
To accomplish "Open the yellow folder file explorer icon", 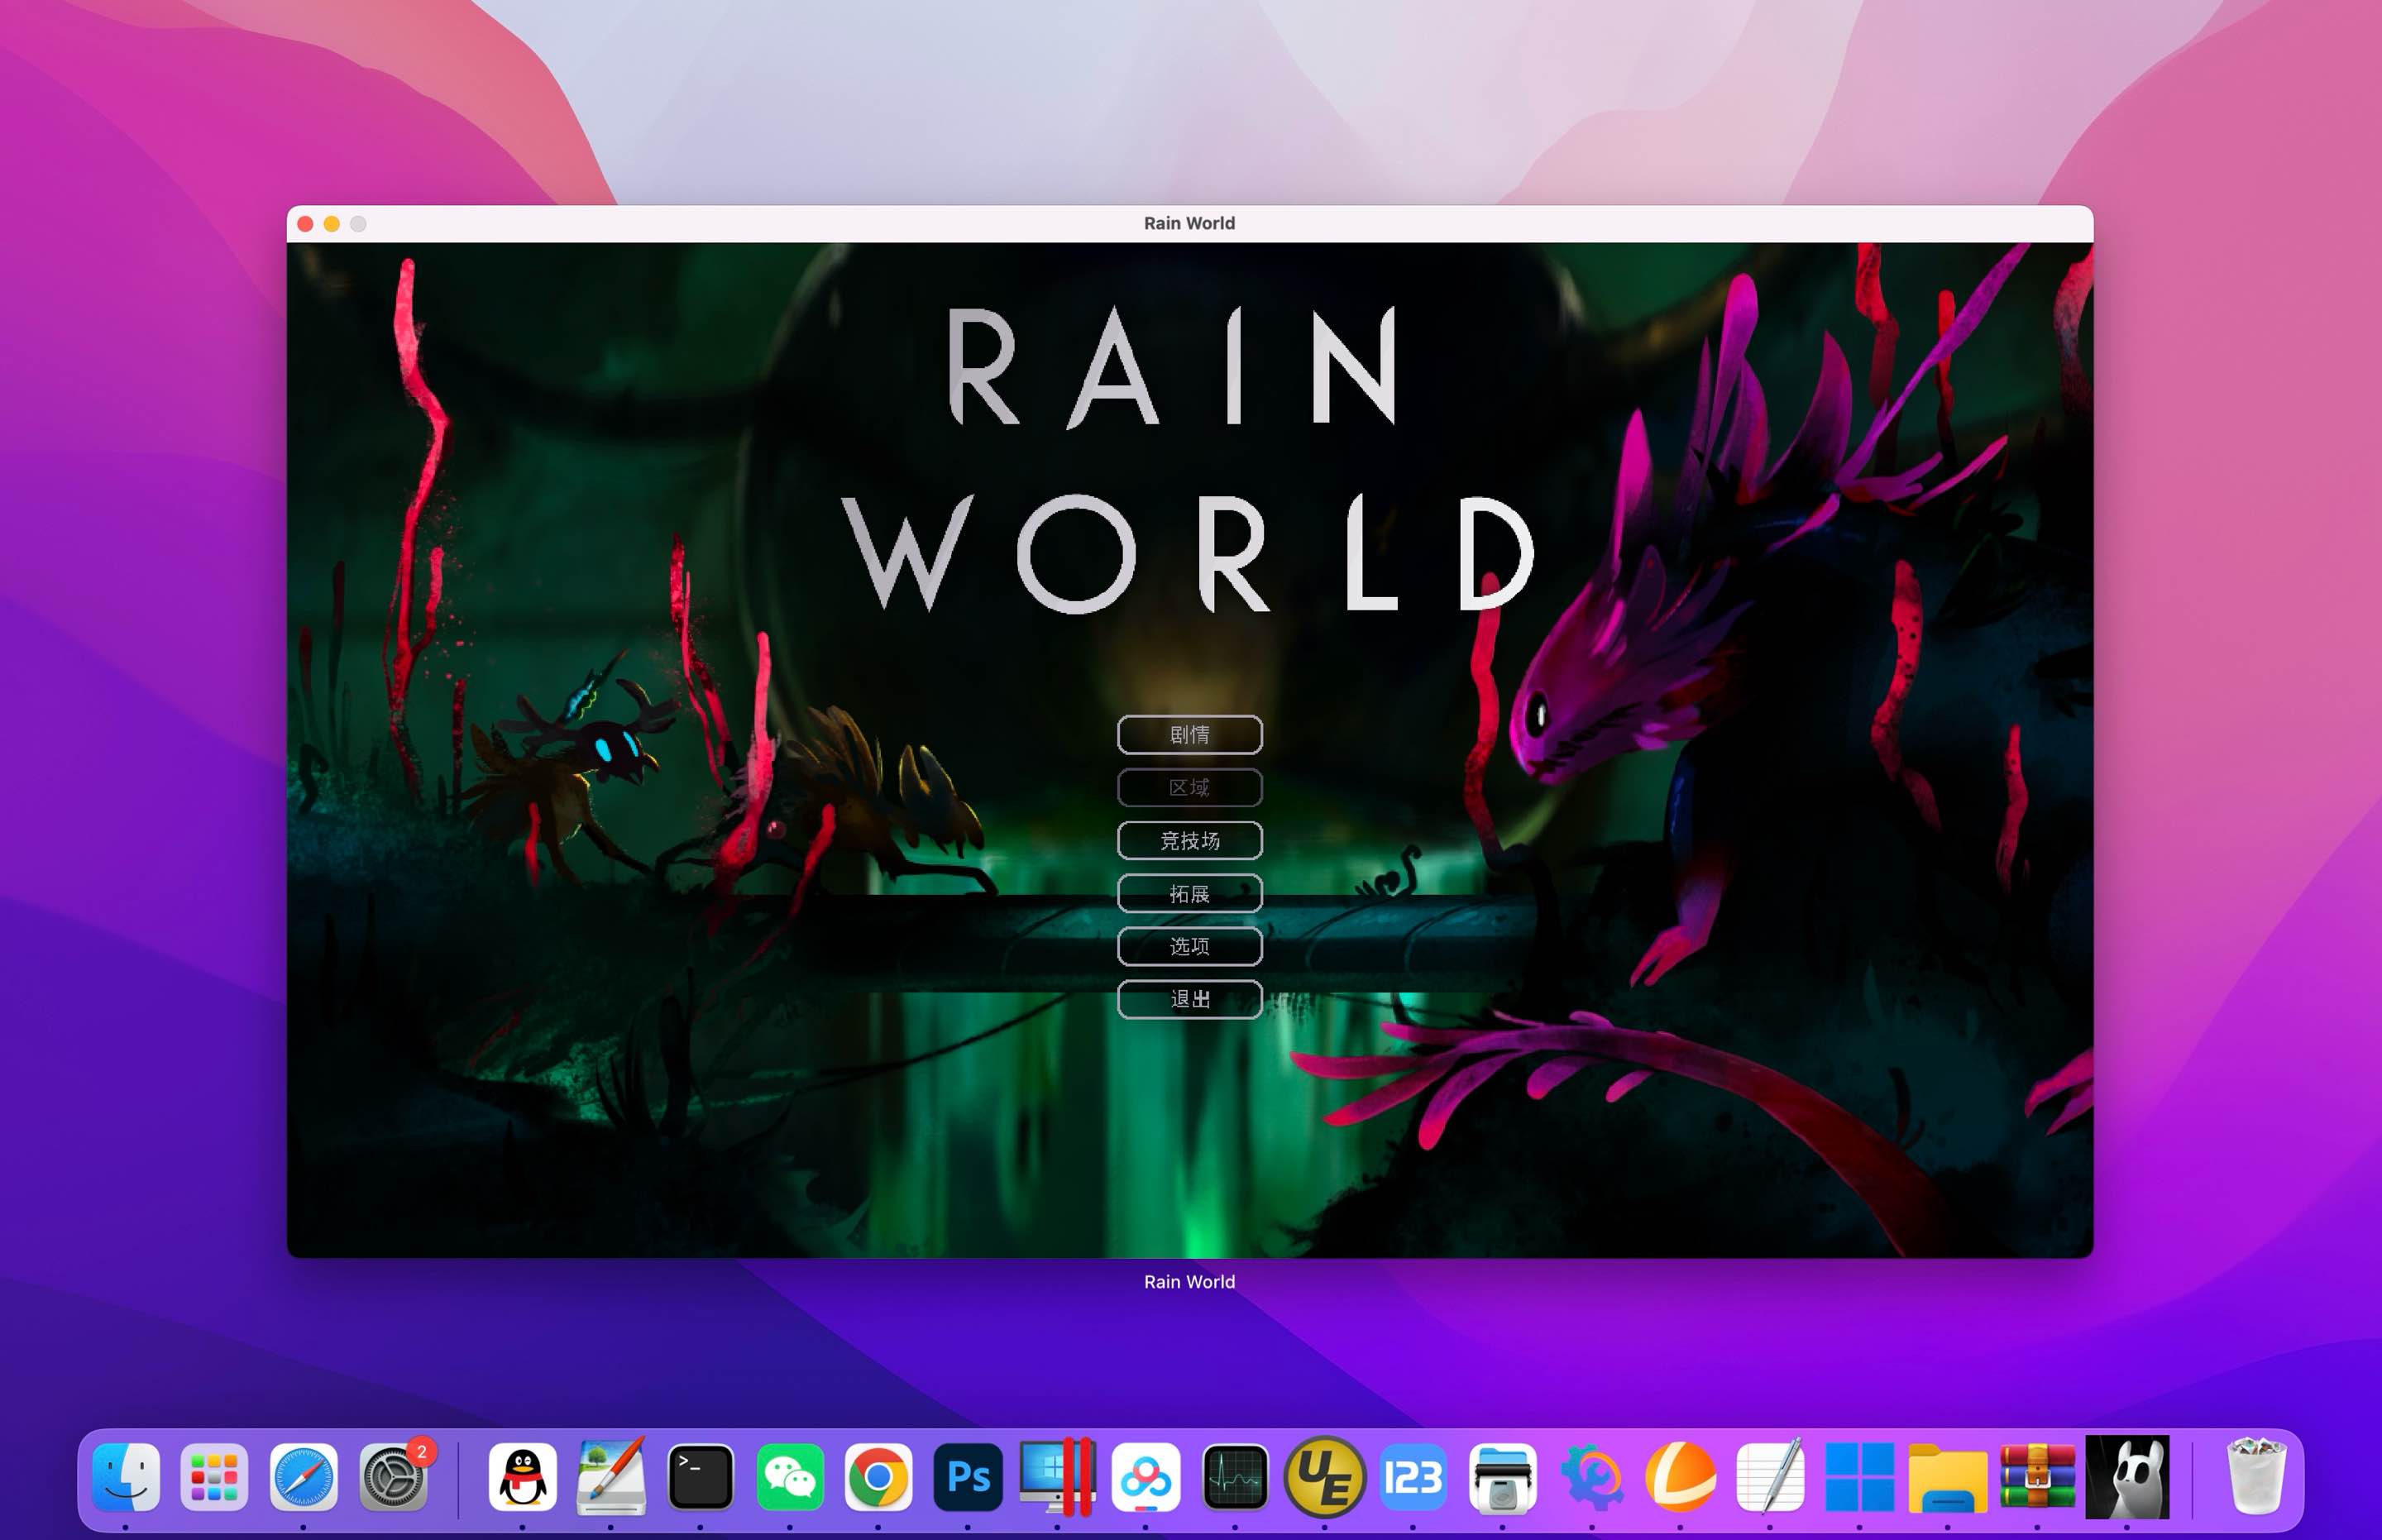I will click(1947, 1477).
